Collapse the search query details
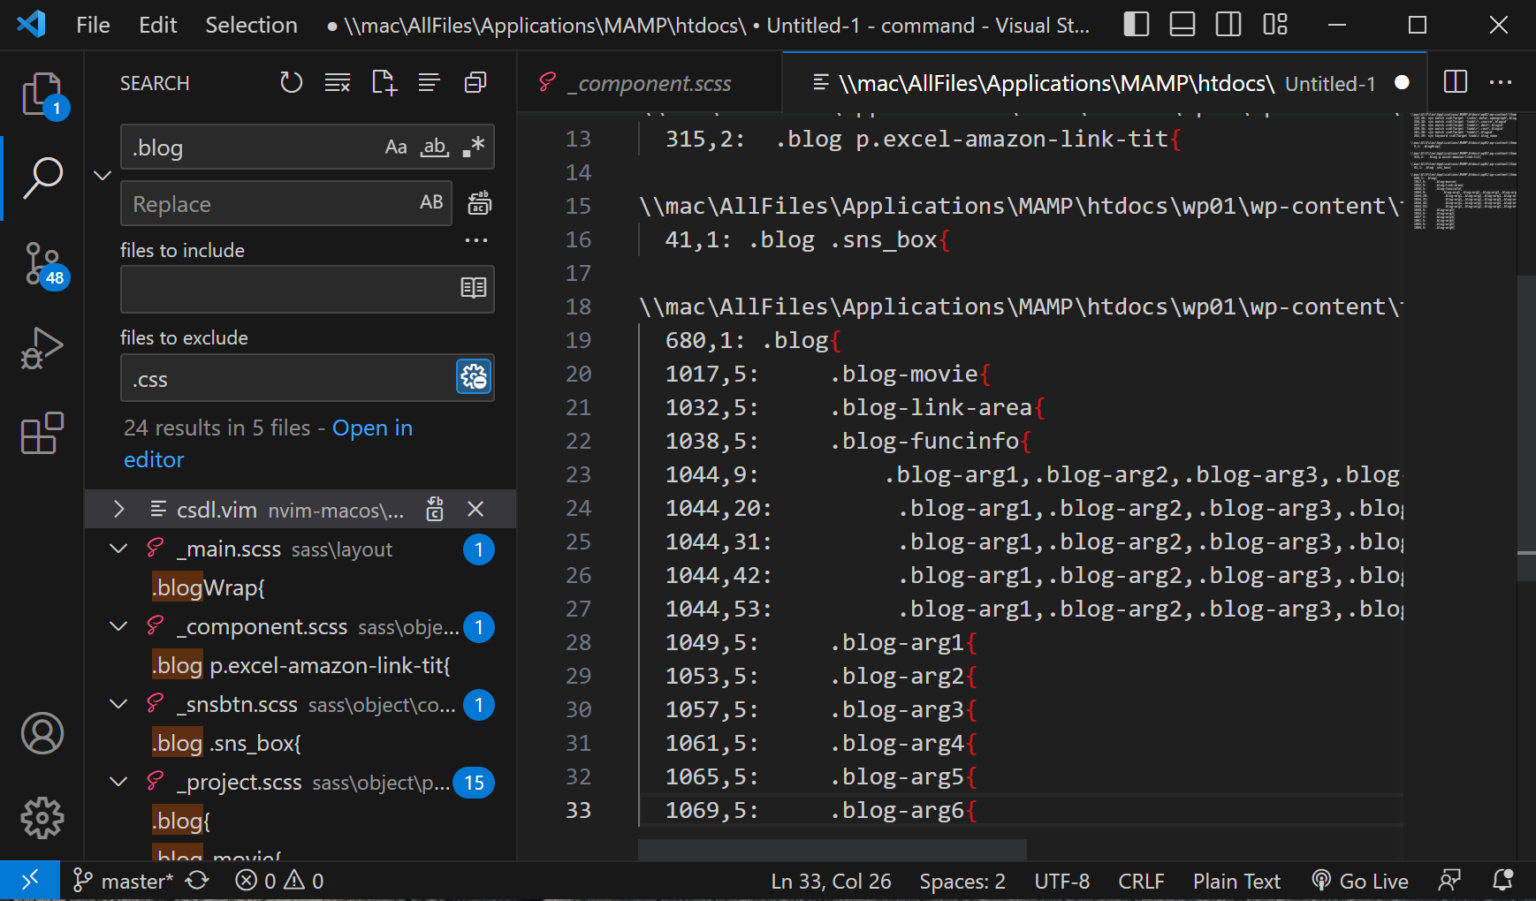 (101, 174)
